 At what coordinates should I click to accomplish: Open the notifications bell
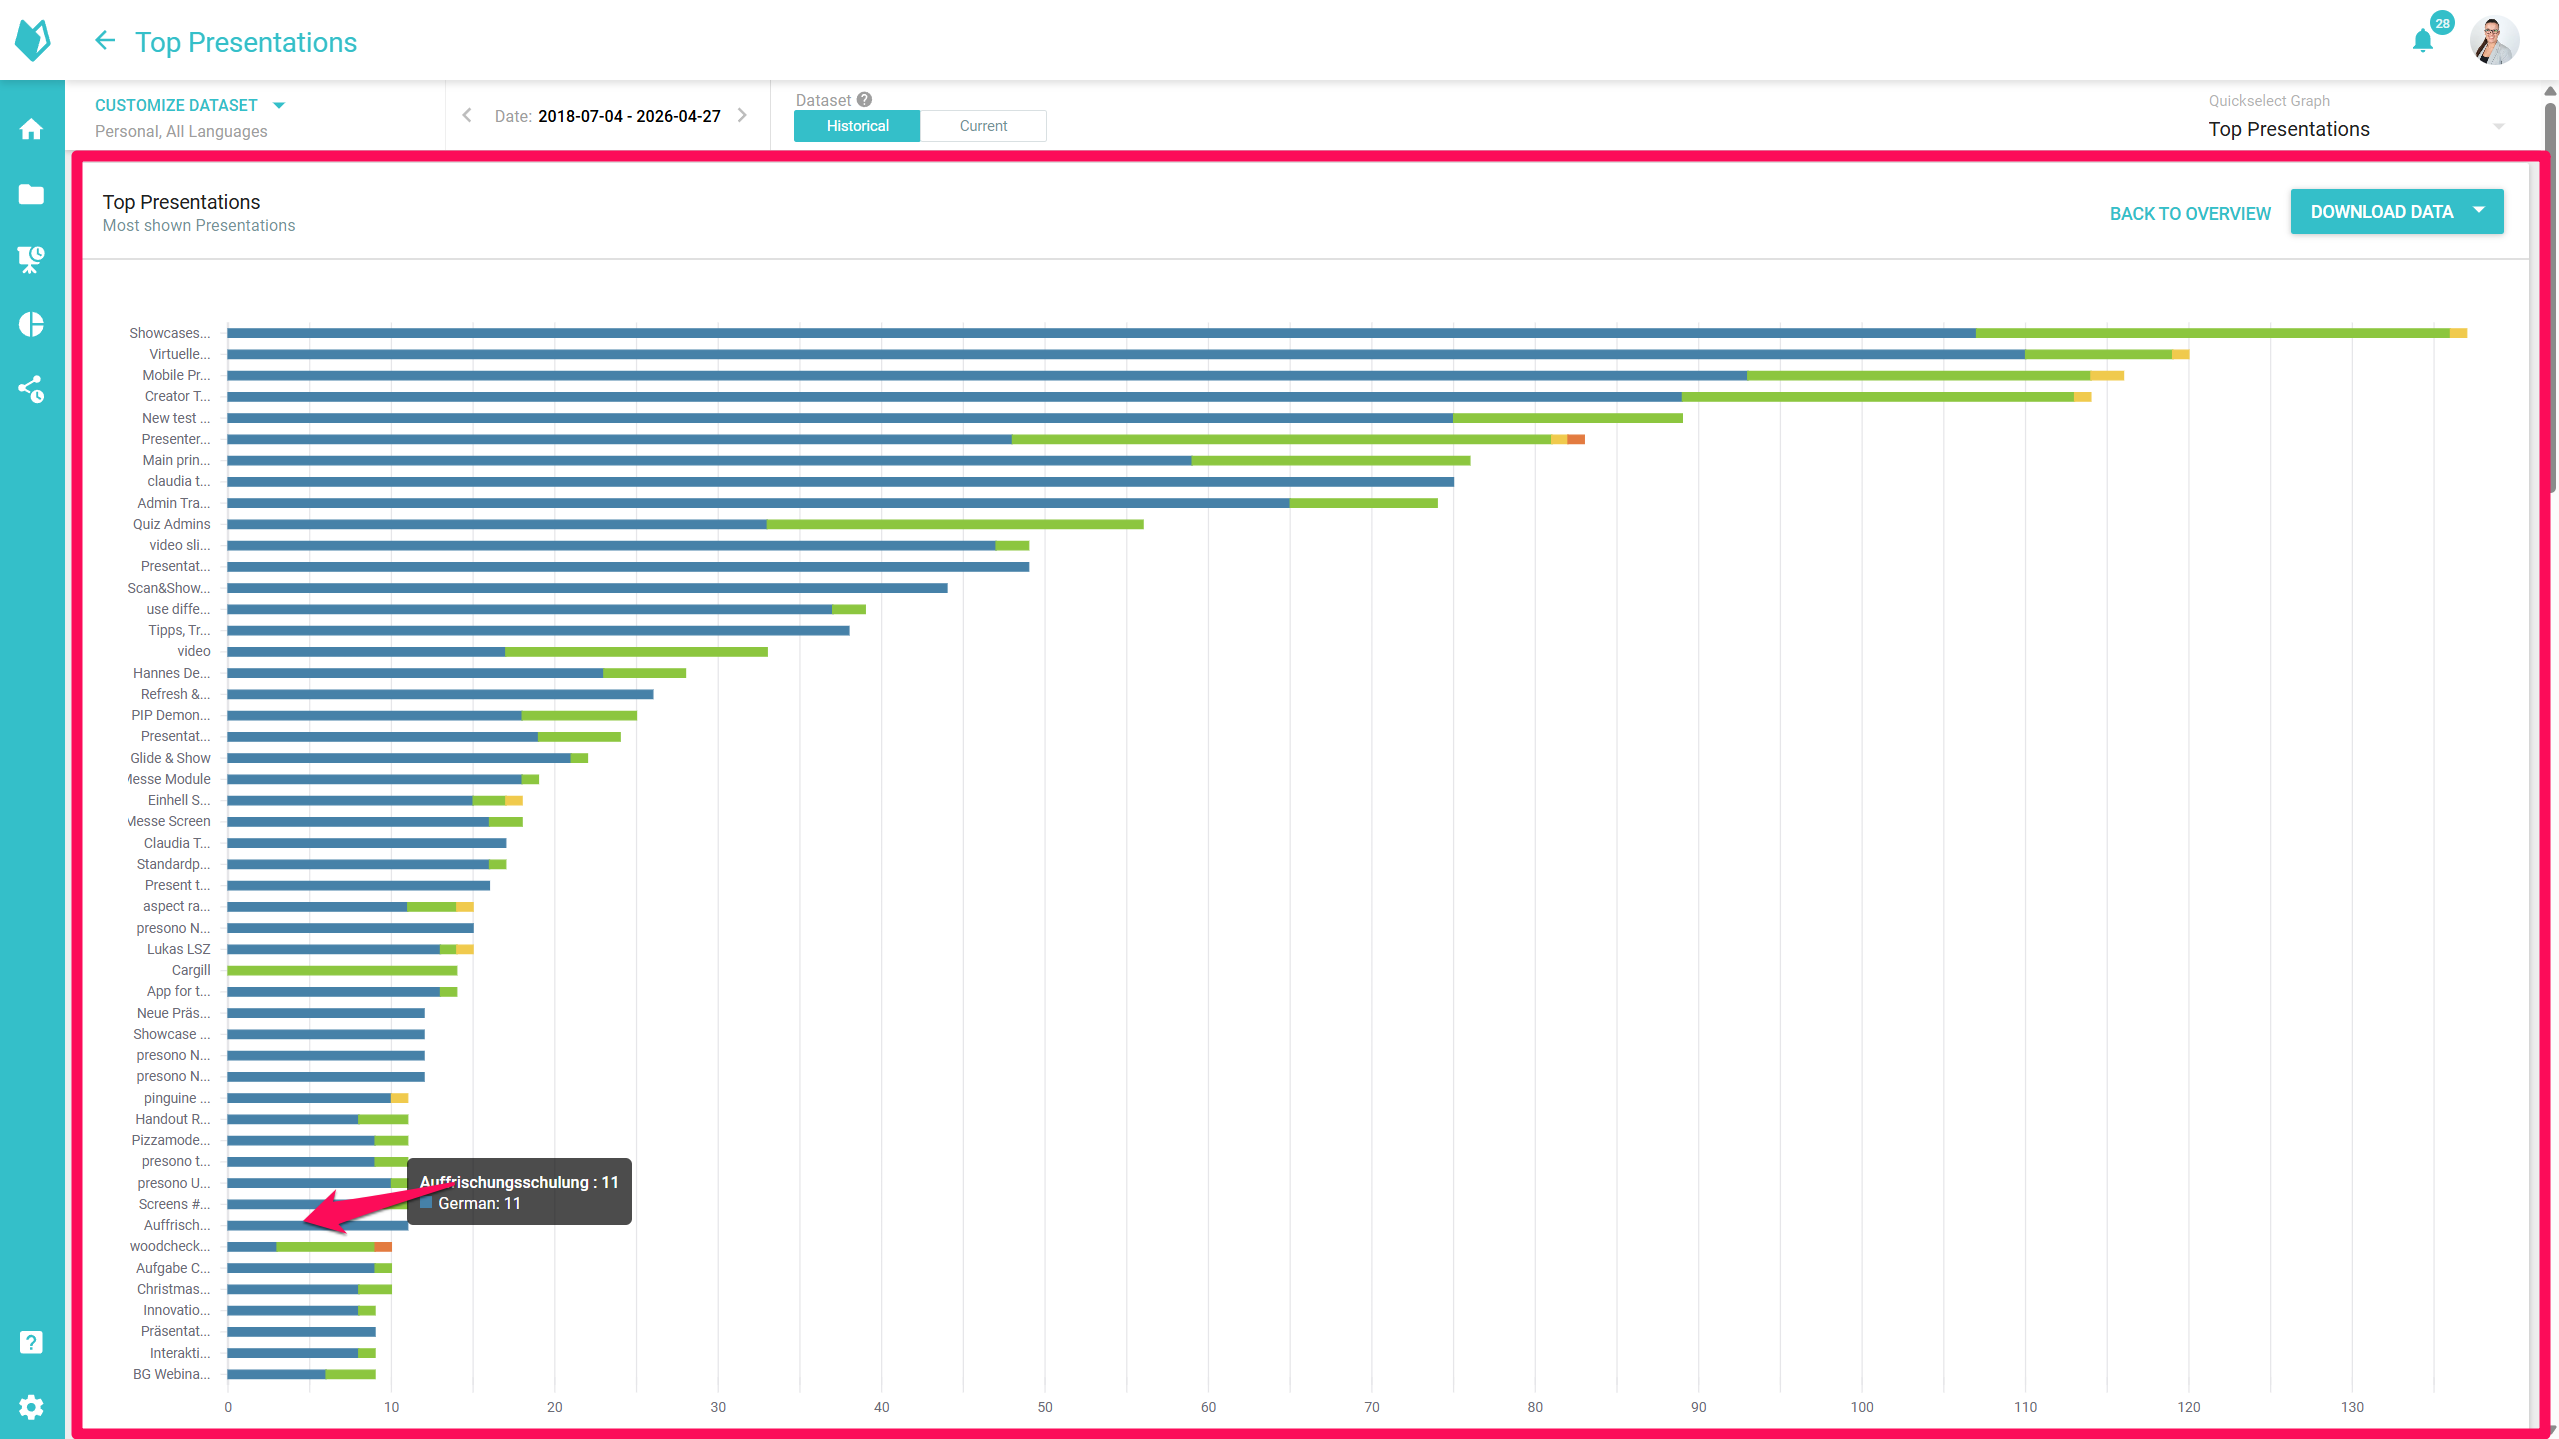coord(2422,41)
